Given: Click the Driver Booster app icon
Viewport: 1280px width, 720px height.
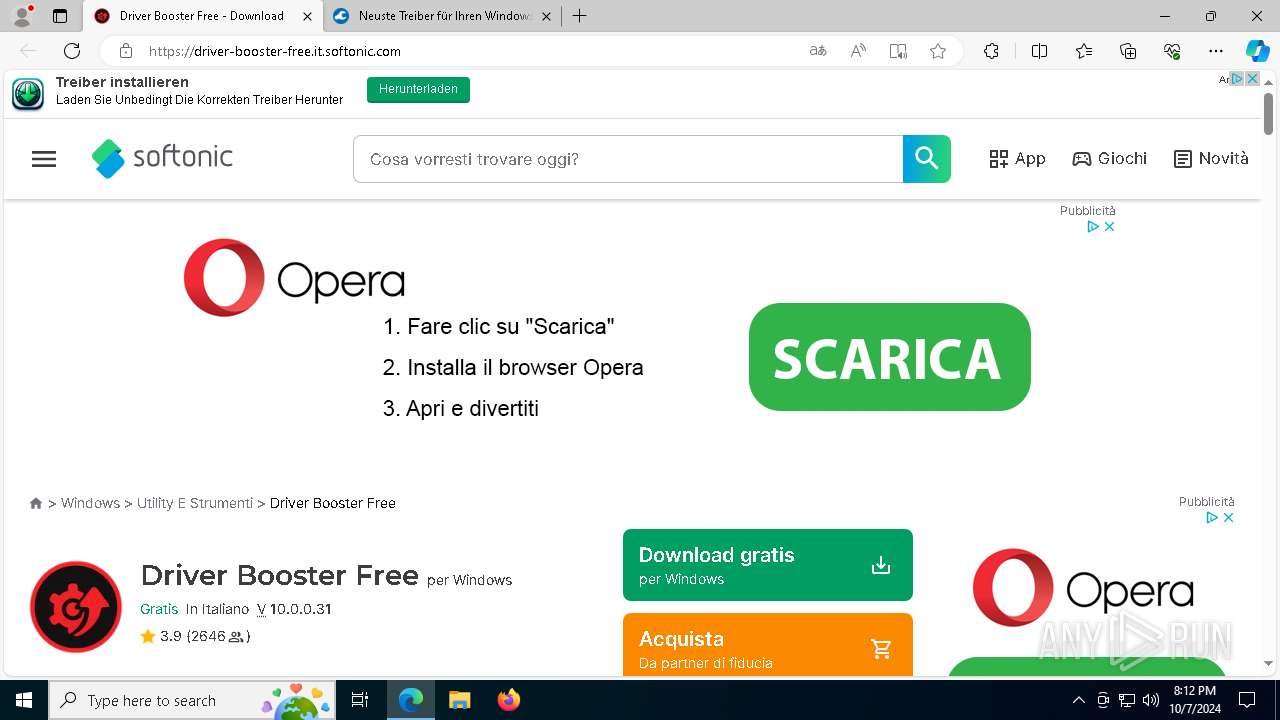Looking at the screenshot, I should [x=76, y=607].
